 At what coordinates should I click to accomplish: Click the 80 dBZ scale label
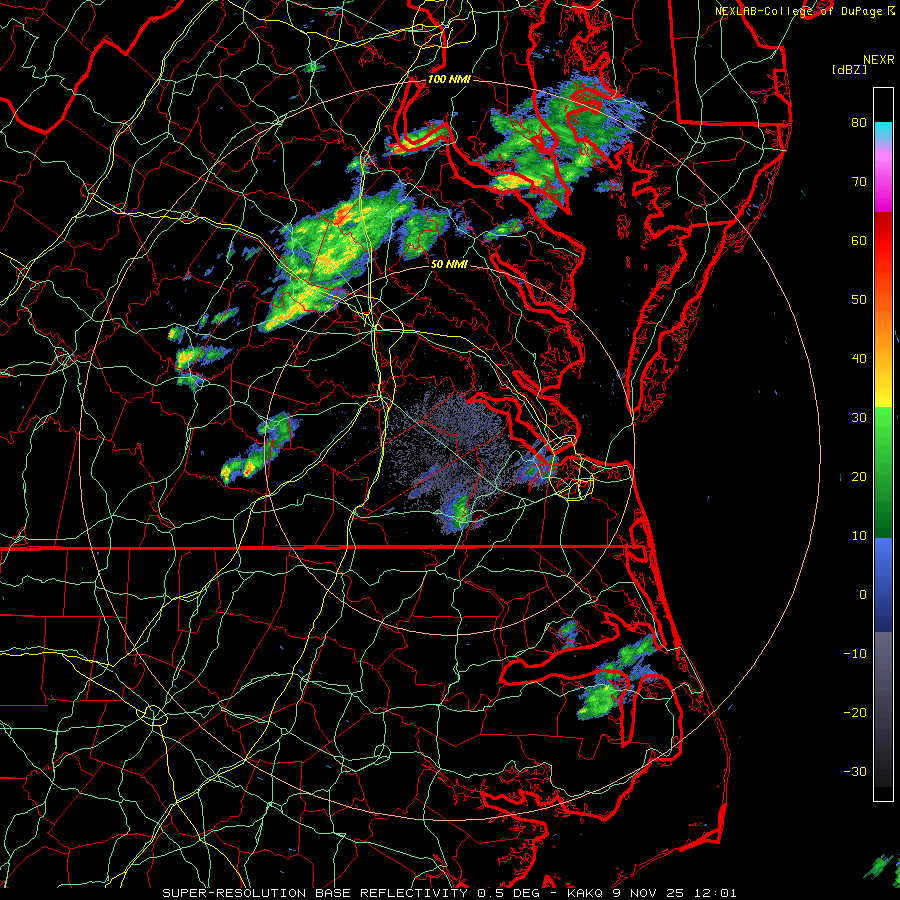(859, 122)
